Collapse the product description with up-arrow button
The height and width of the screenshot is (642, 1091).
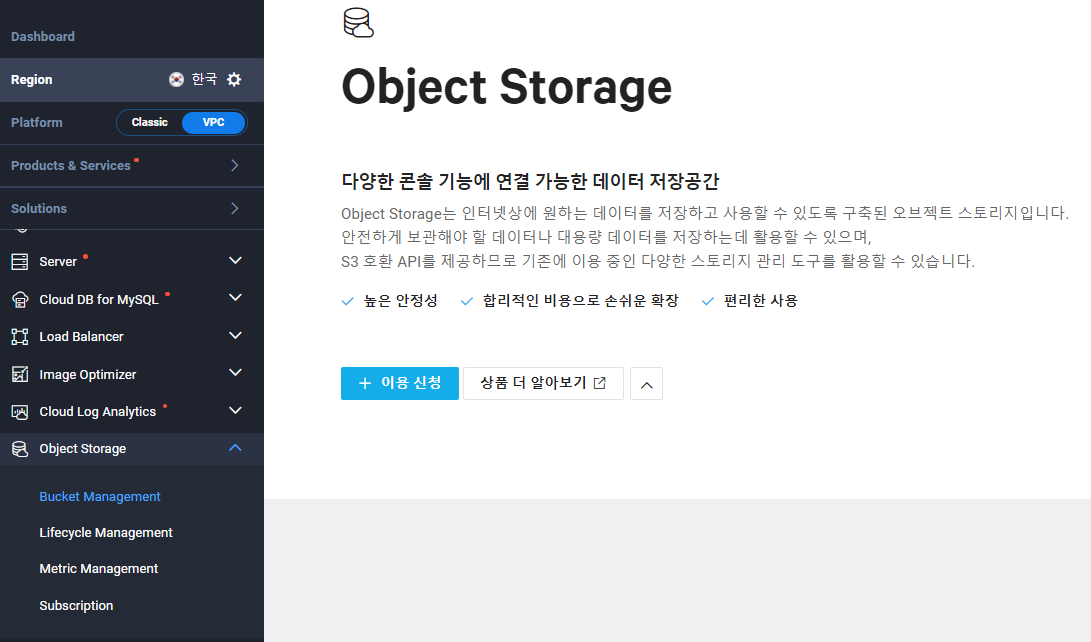pos(646,384)
